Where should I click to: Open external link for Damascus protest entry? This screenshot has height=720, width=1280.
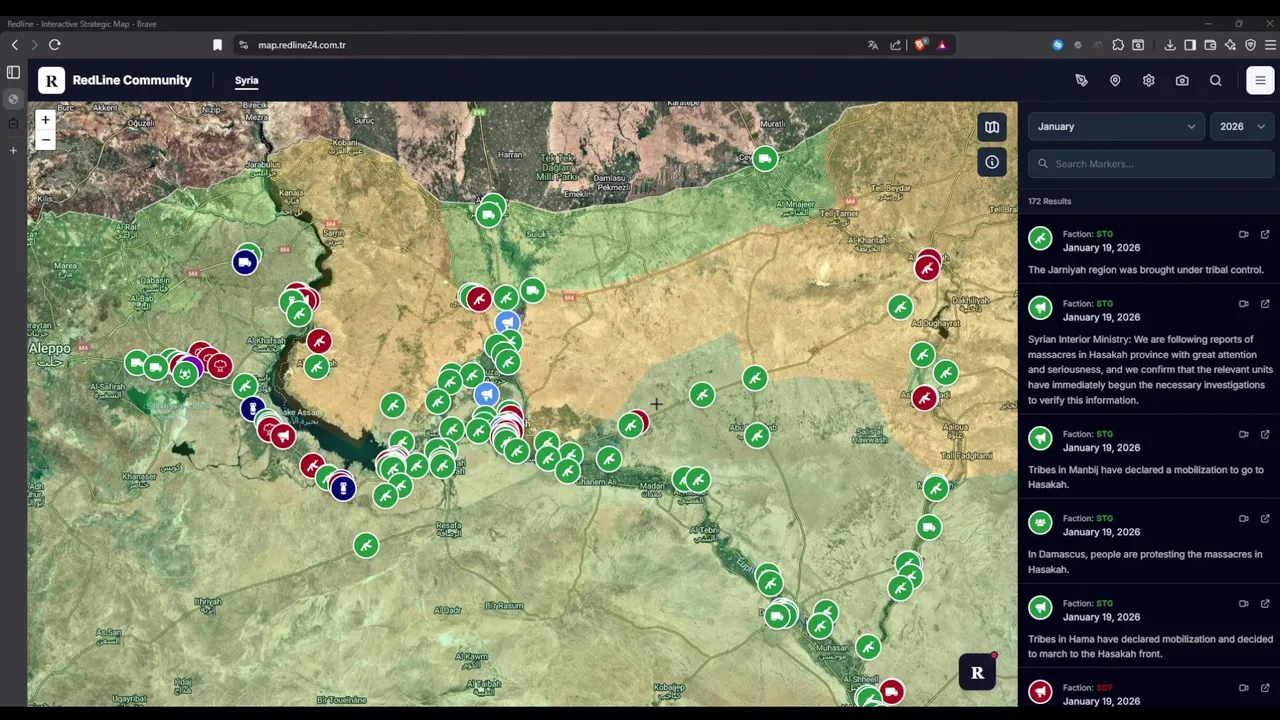[1265, 519]
